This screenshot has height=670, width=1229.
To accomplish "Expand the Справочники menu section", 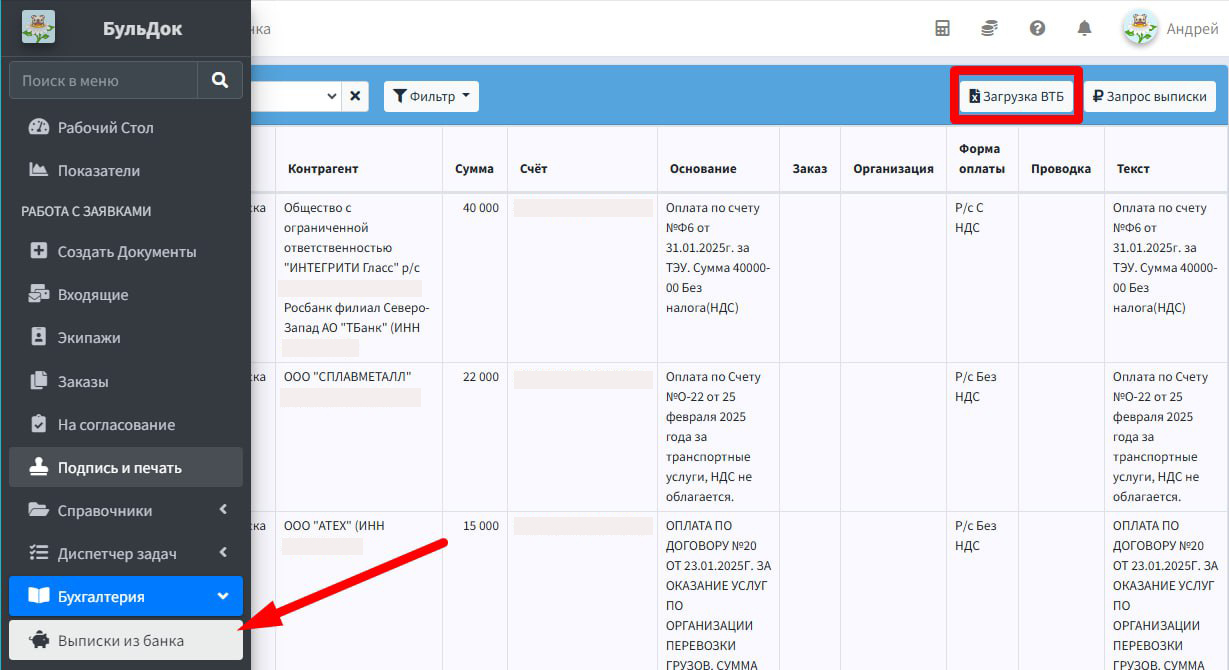I will 126,510.
